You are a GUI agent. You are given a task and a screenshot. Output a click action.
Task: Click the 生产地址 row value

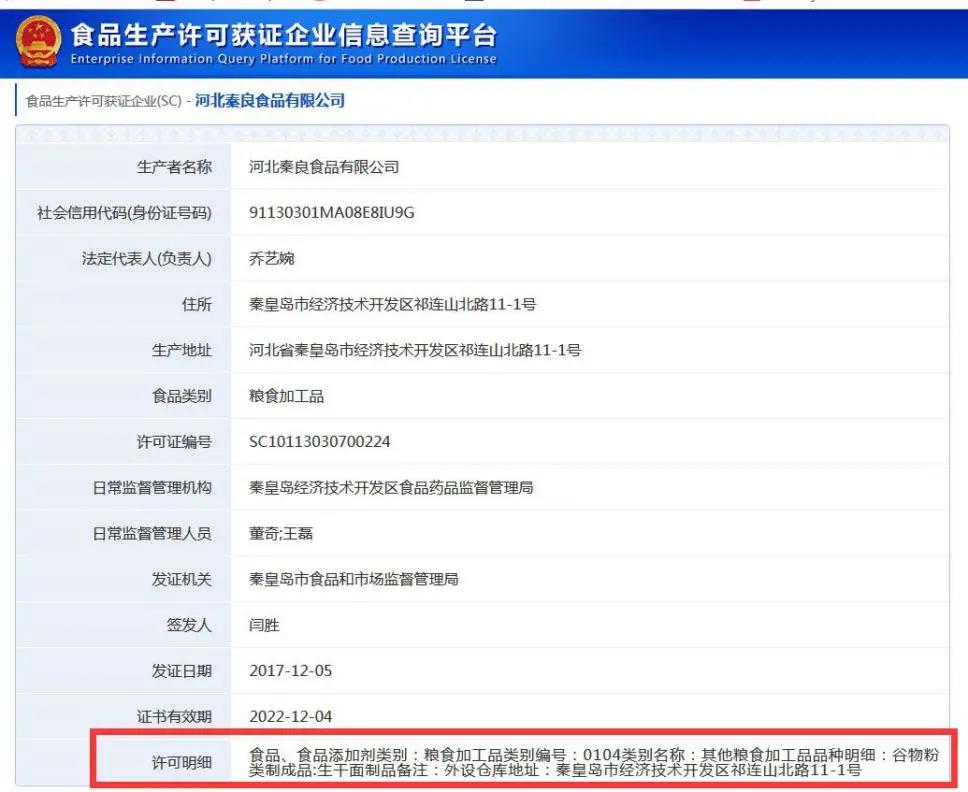(x=415, y=350)
